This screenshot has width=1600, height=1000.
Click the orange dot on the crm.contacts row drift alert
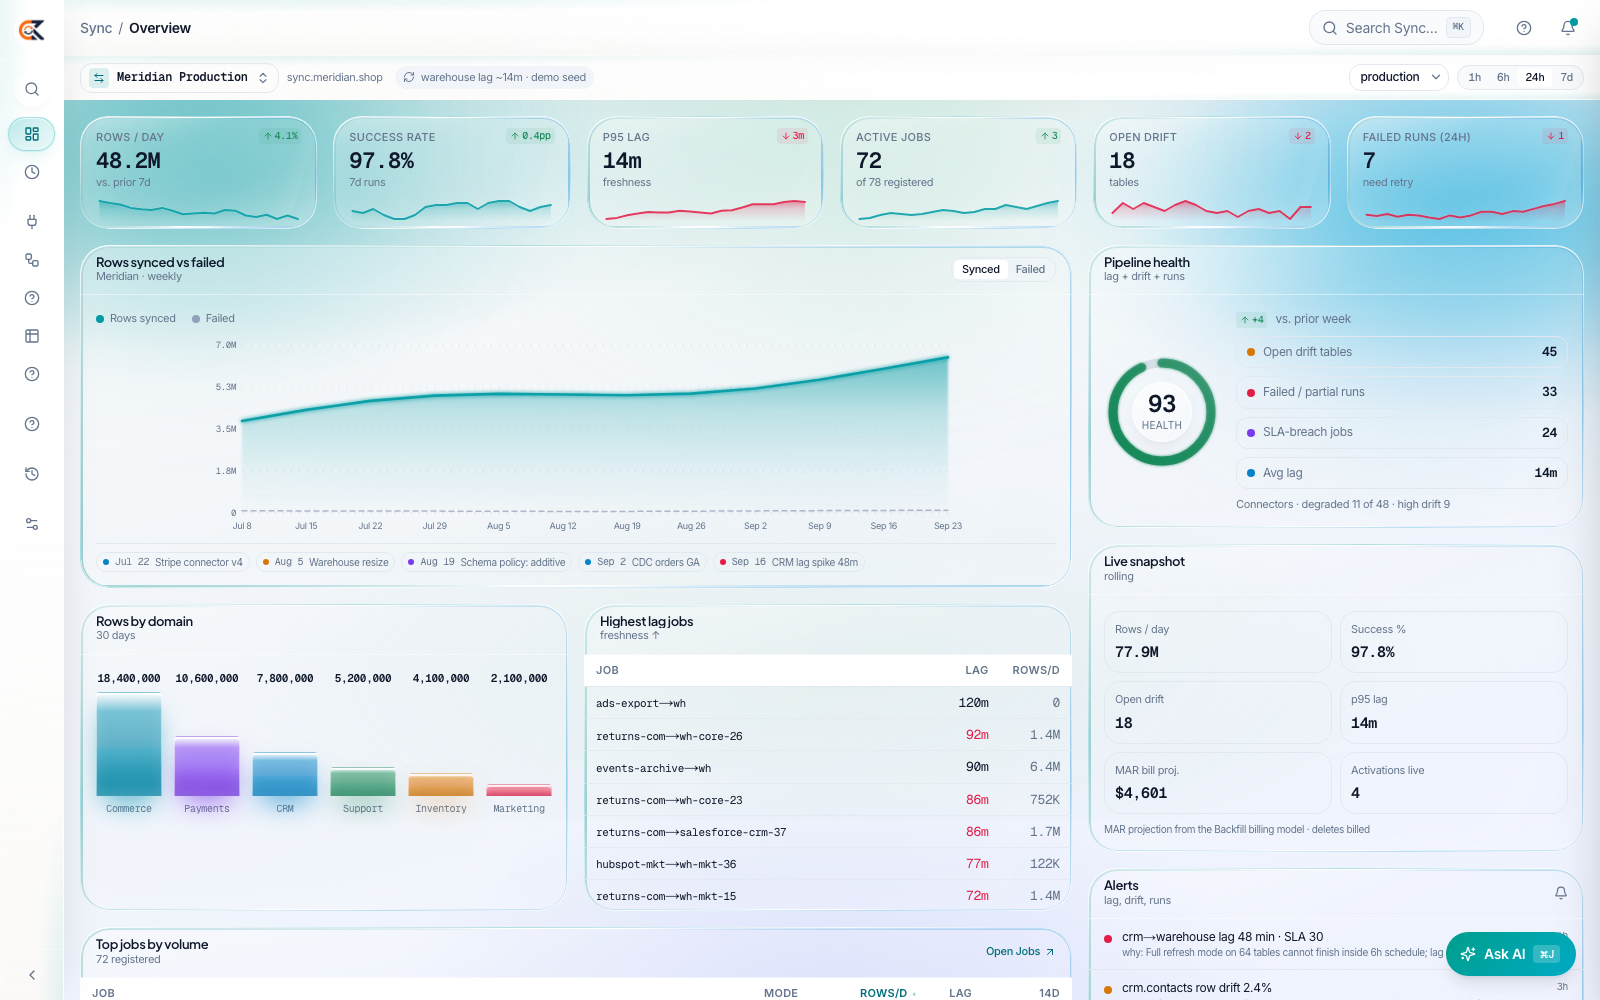[1108, 990]
